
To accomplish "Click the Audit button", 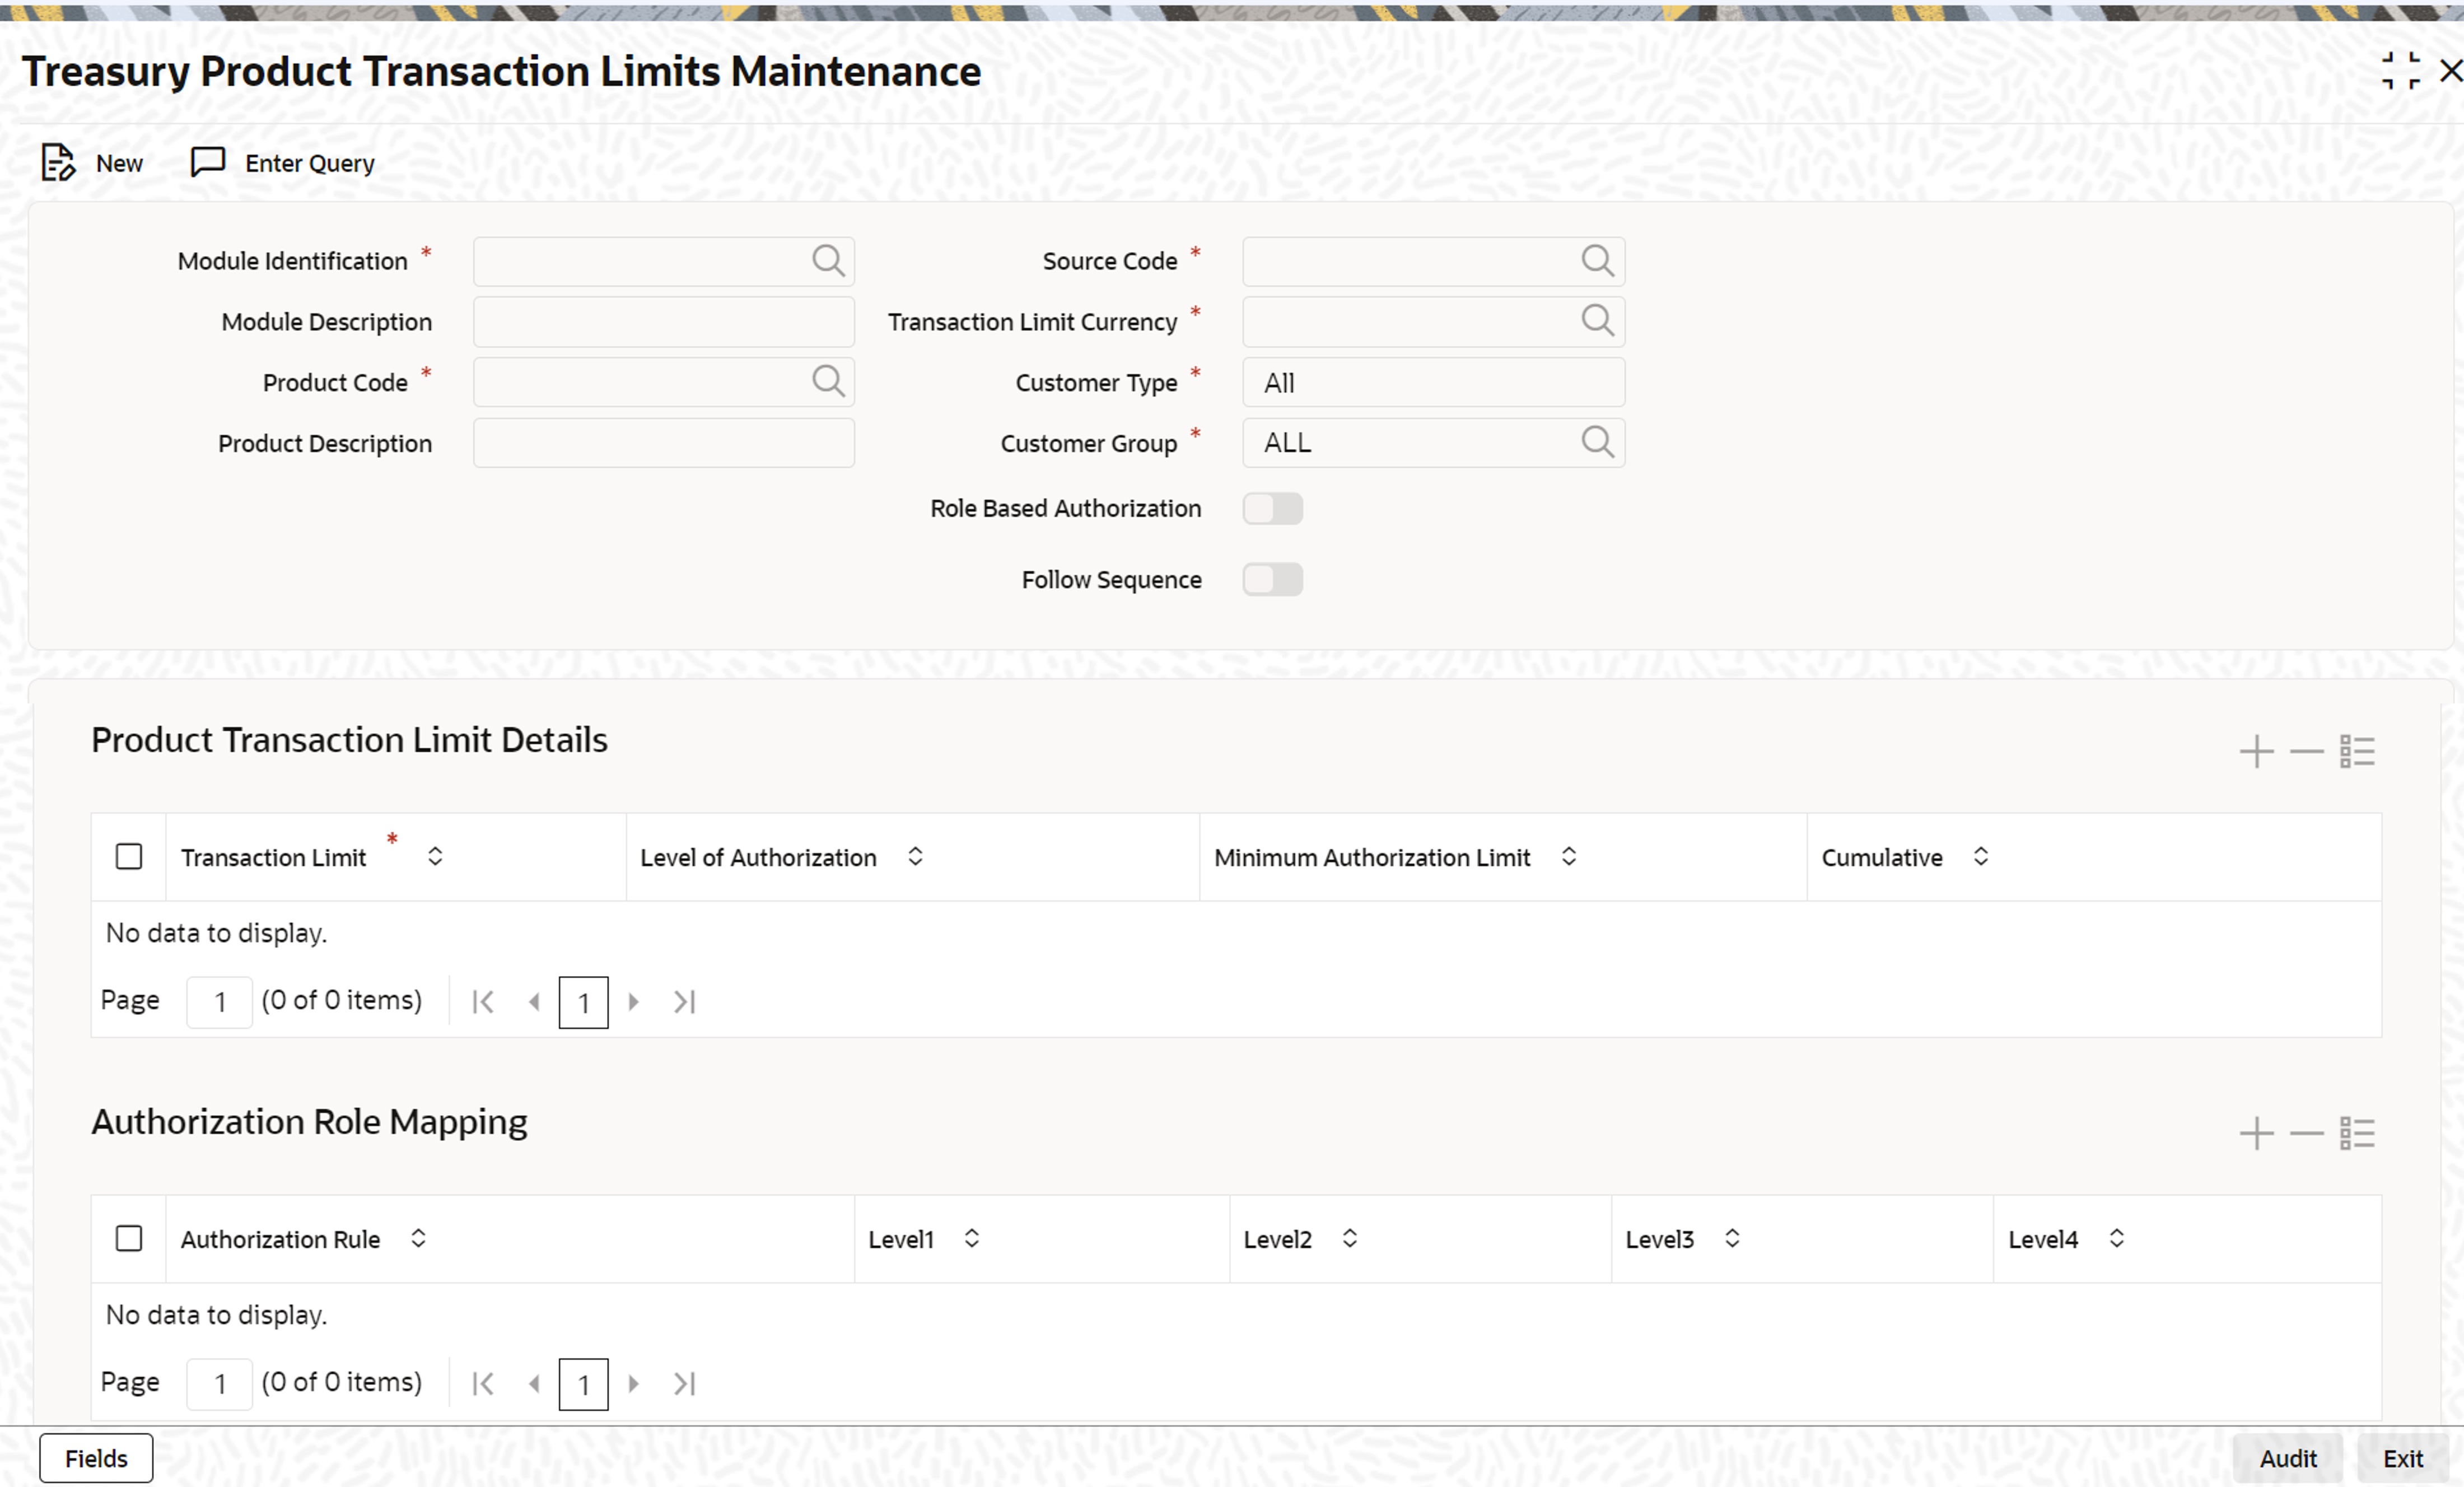I will (x=2287, y=1458).
